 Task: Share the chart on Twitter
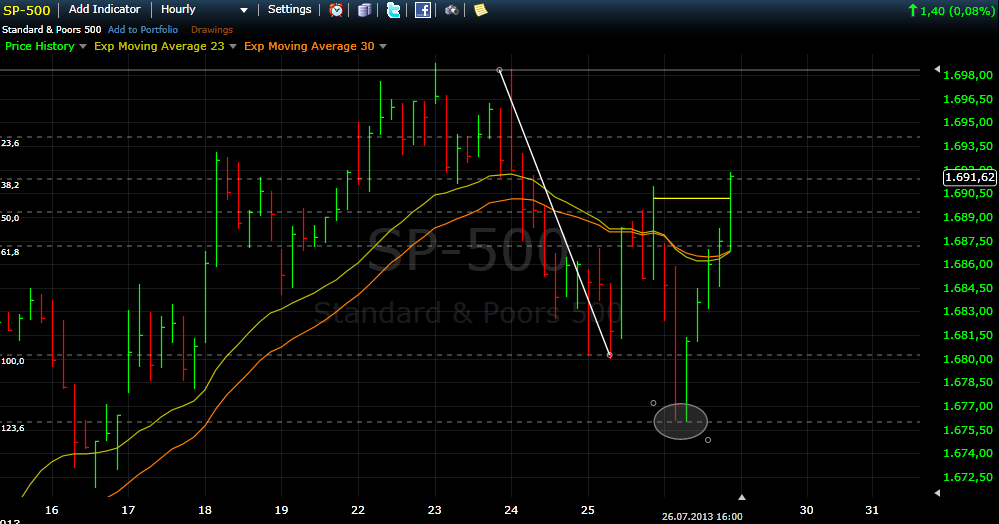[393, 10]
